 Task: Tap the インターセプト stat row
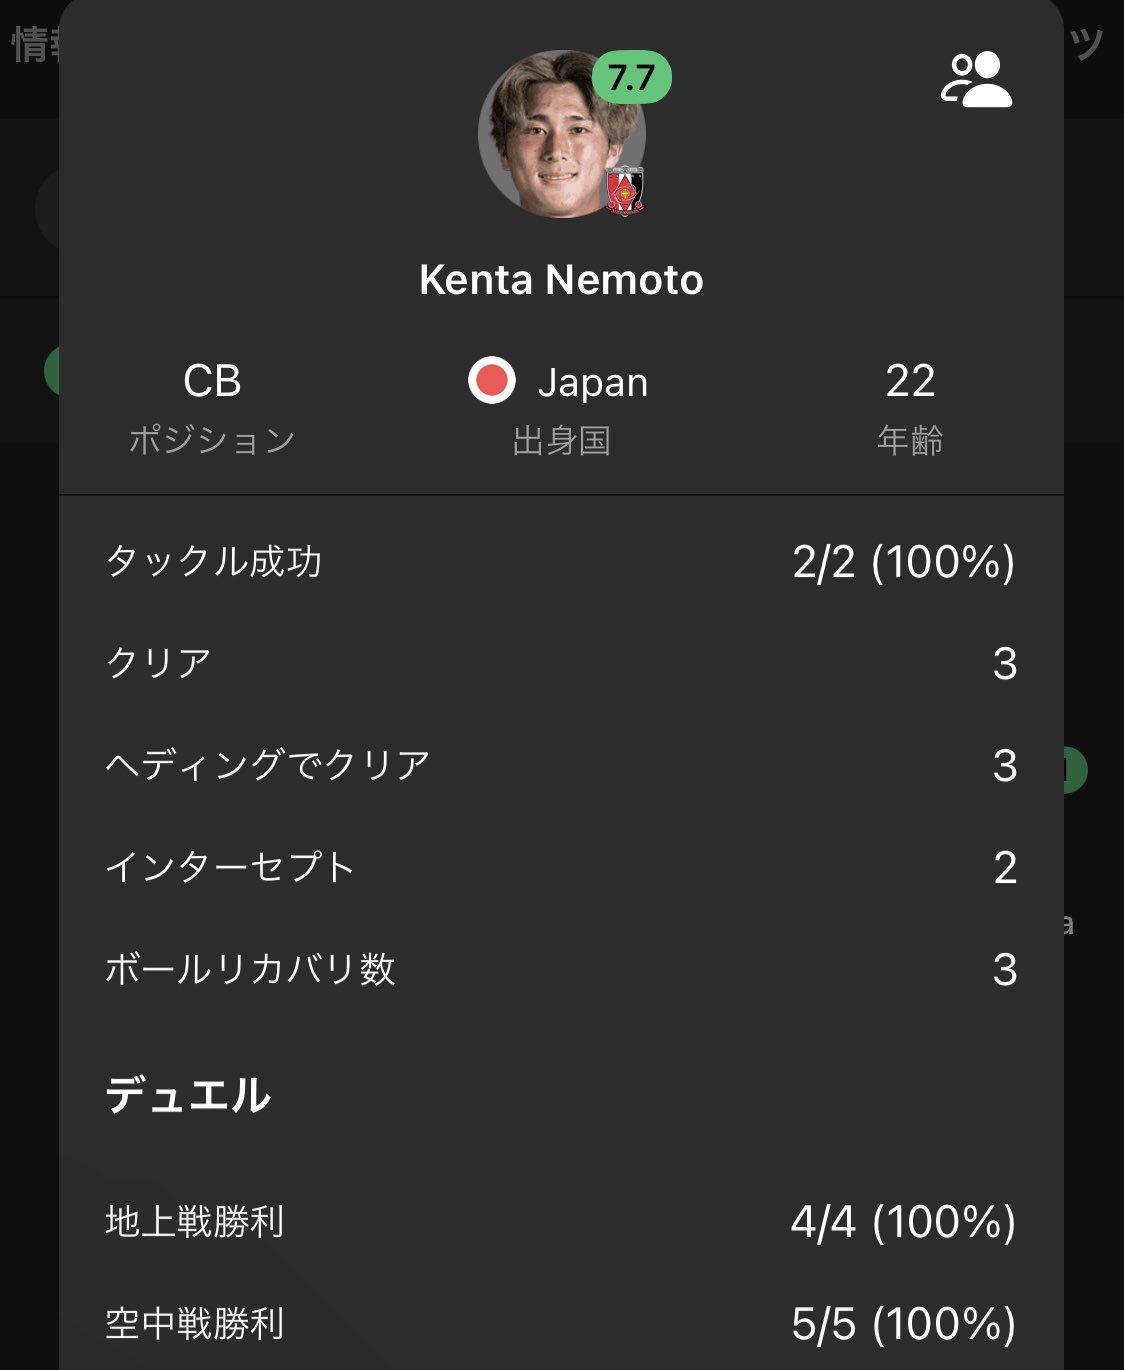[561, 868]
